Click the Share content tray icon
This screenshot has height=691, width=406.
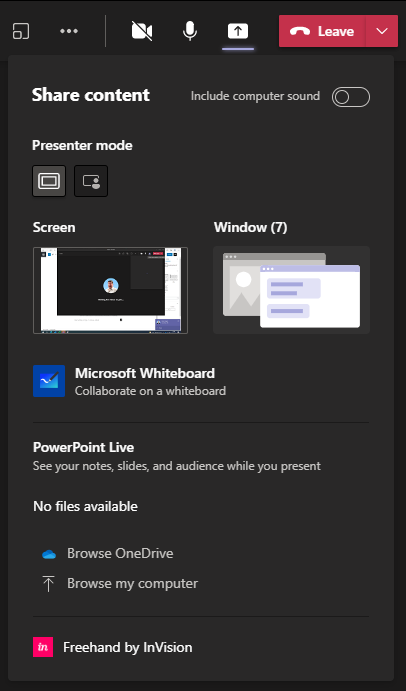tap(238, 31)
